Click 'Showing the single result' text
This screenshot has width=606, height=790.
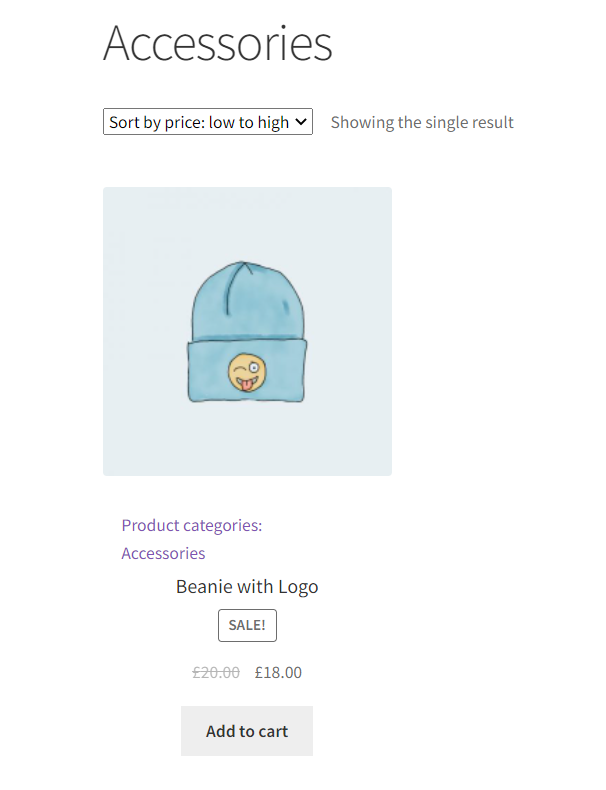pos(422,122)
